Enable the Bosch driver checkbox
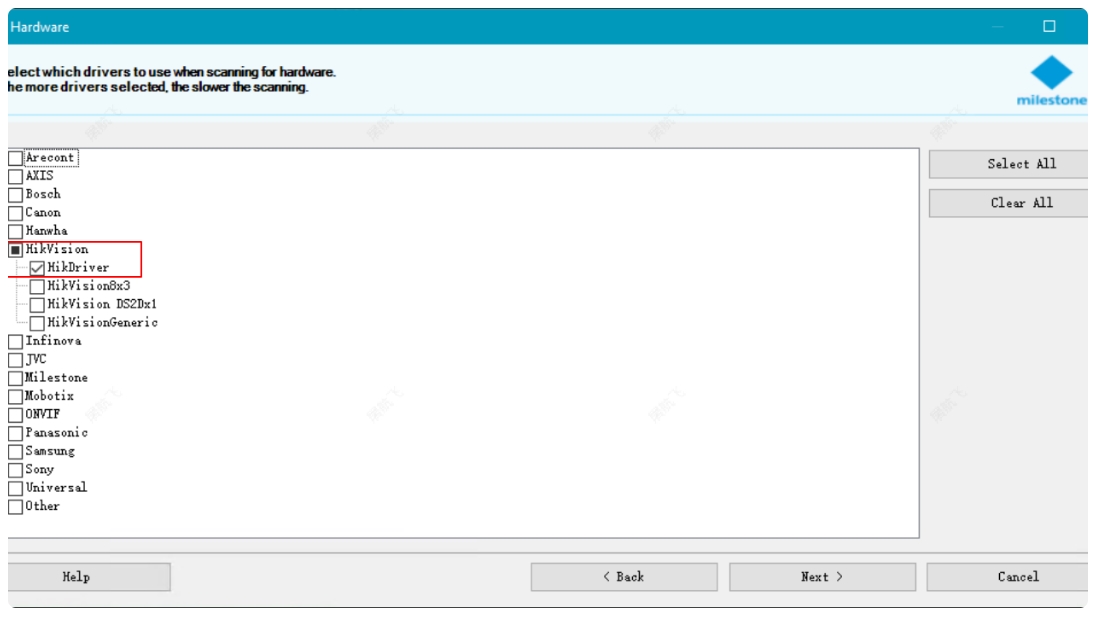 [15, 195]
